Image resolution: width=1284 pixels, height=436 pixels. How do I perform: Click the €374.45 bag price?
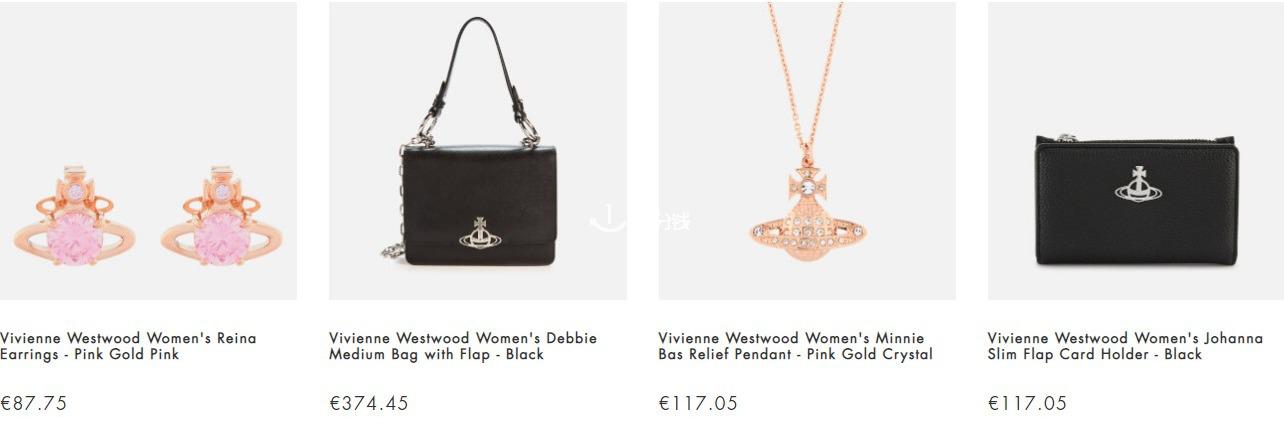[369, 404]
